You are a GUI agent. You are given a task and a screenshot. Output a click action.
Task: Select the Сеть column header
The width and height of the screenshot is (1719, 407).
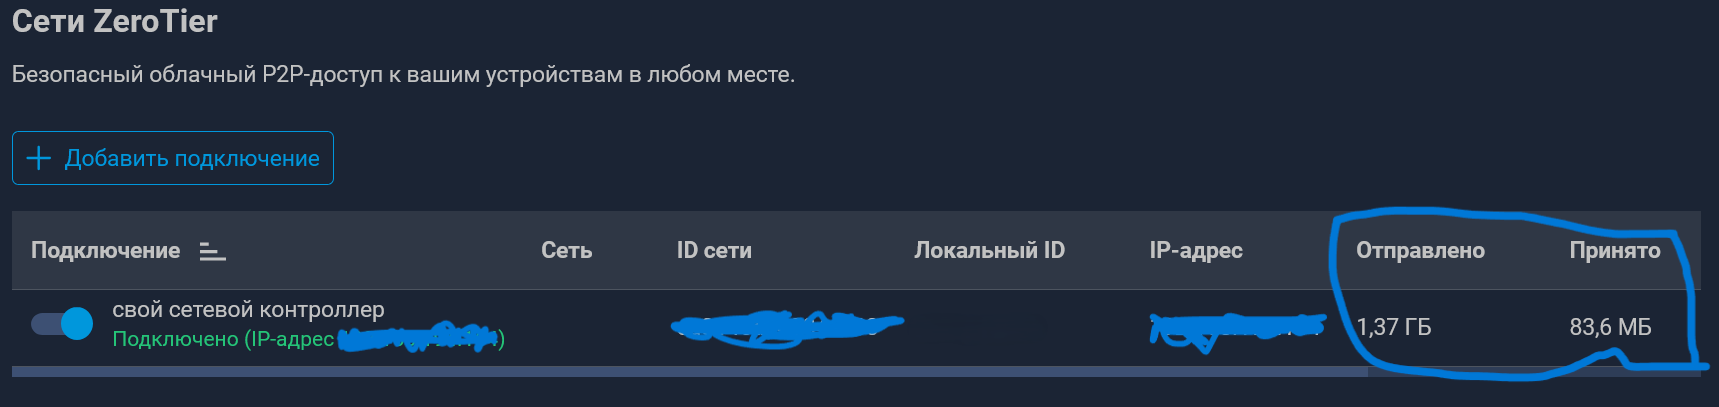[x=566, y=250]
